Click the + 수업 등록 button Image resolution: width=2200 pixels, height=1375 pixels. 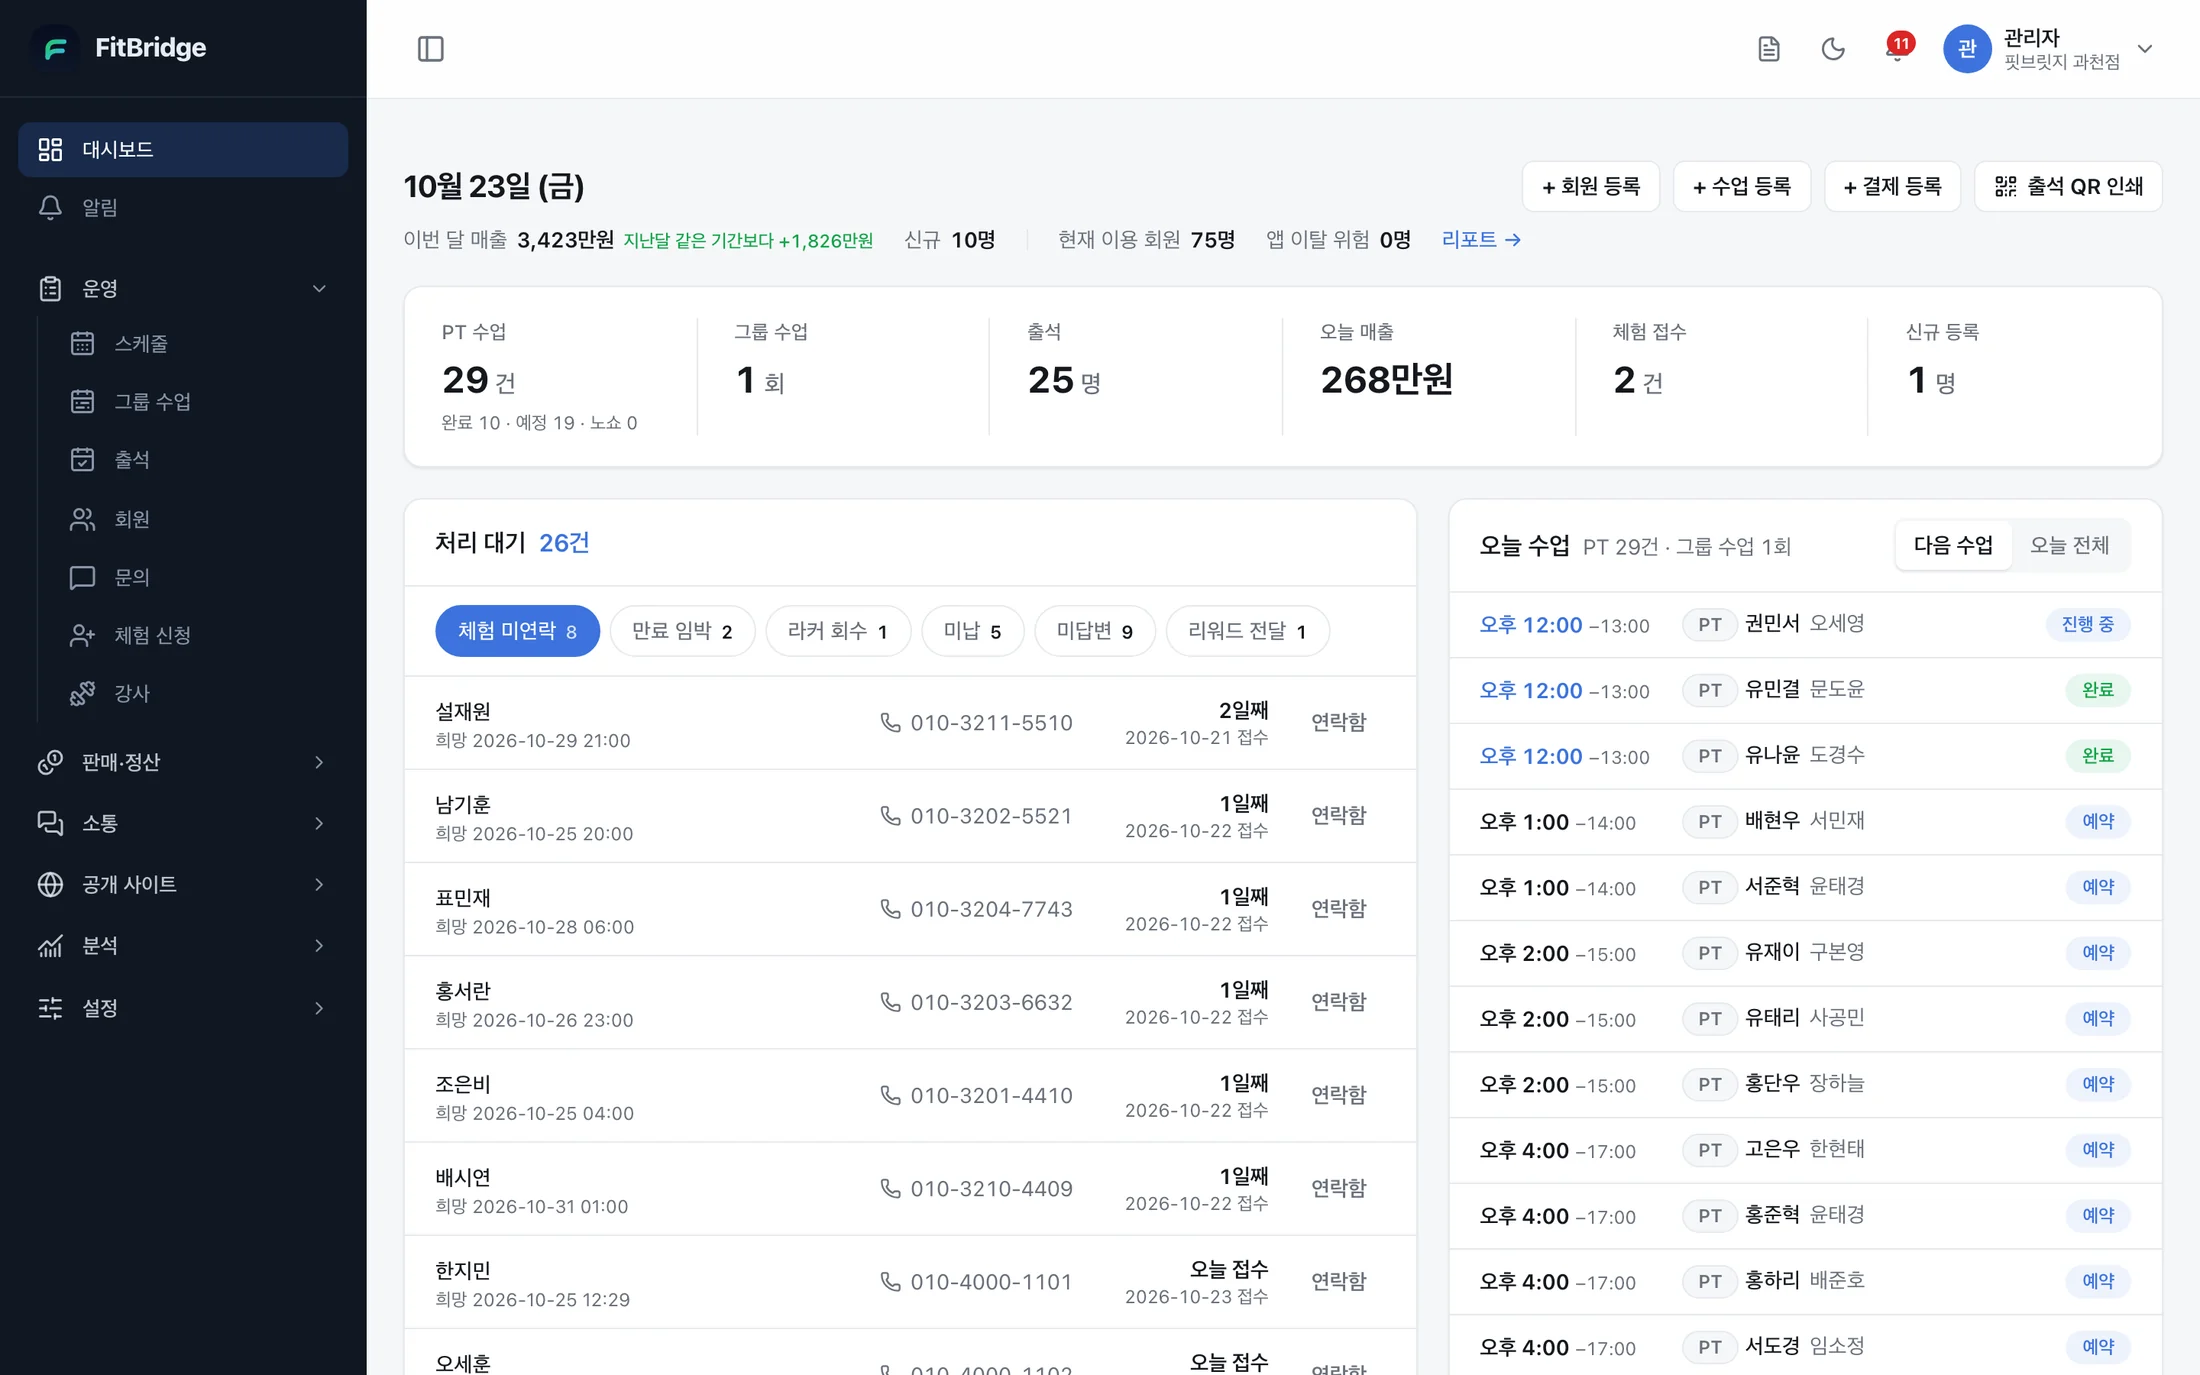click(1741, 186)
